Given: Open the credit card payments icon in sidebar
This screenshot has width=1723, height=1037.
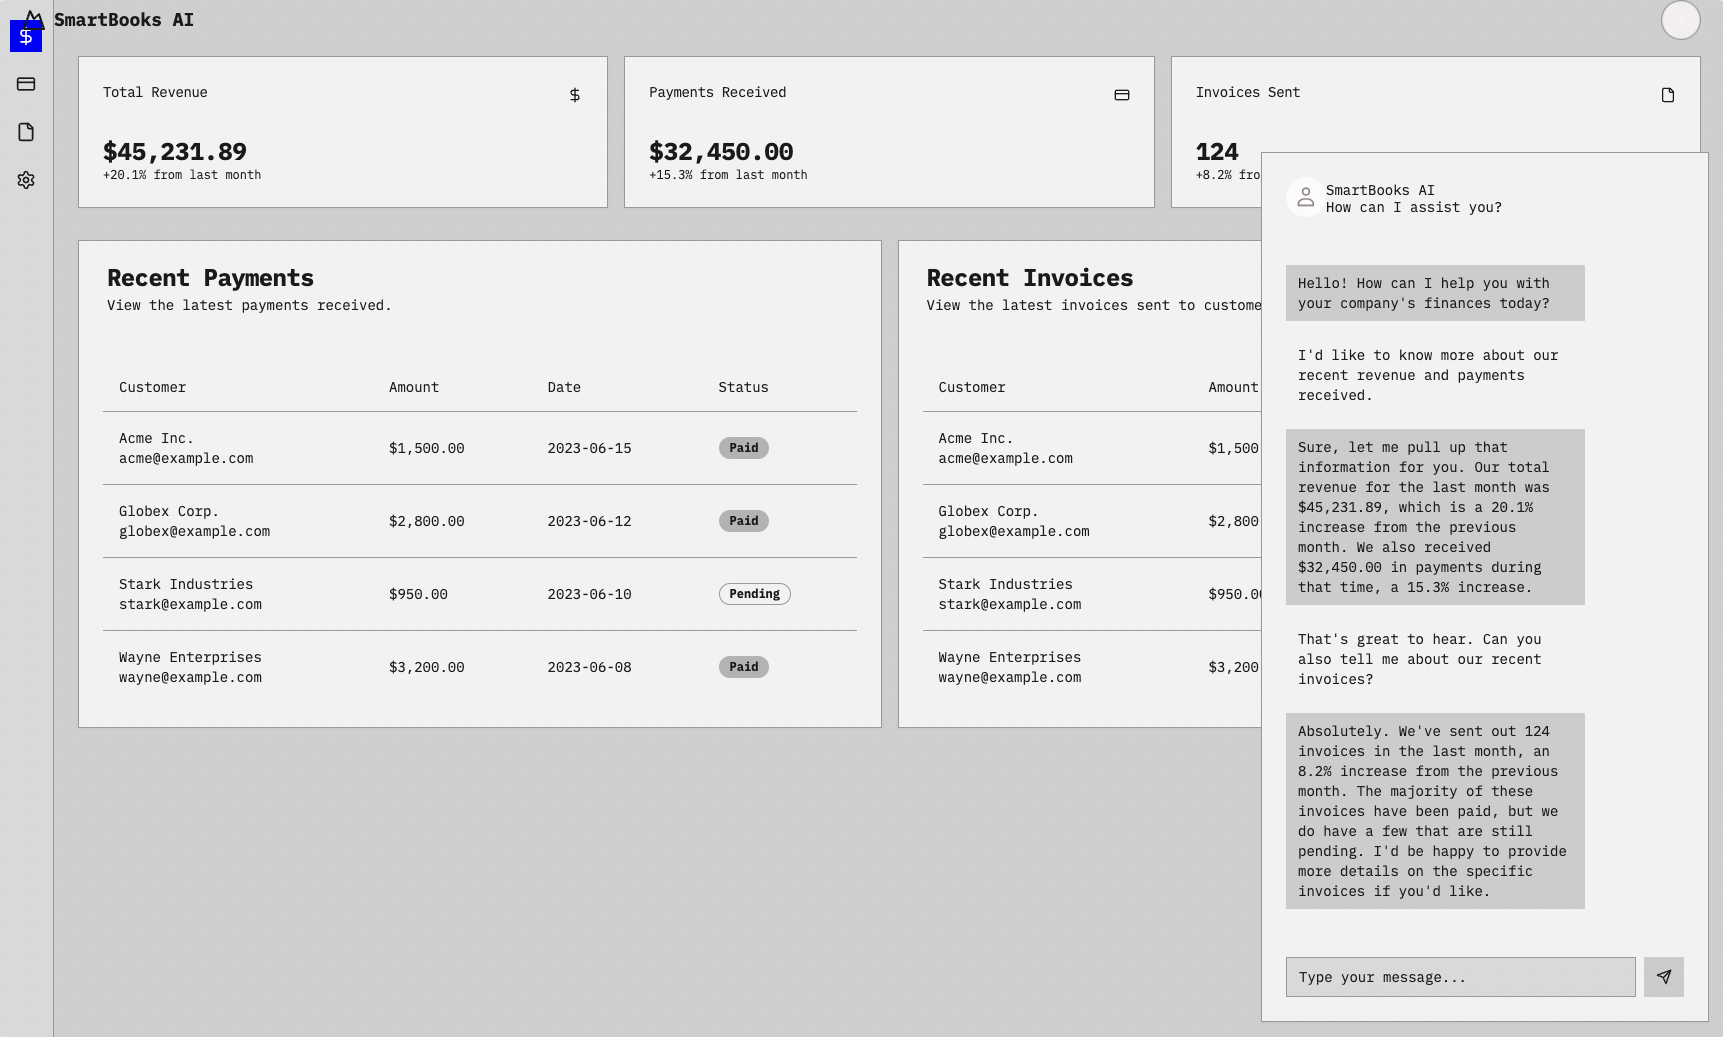Looking at the screenshot, I should point(26,84).
